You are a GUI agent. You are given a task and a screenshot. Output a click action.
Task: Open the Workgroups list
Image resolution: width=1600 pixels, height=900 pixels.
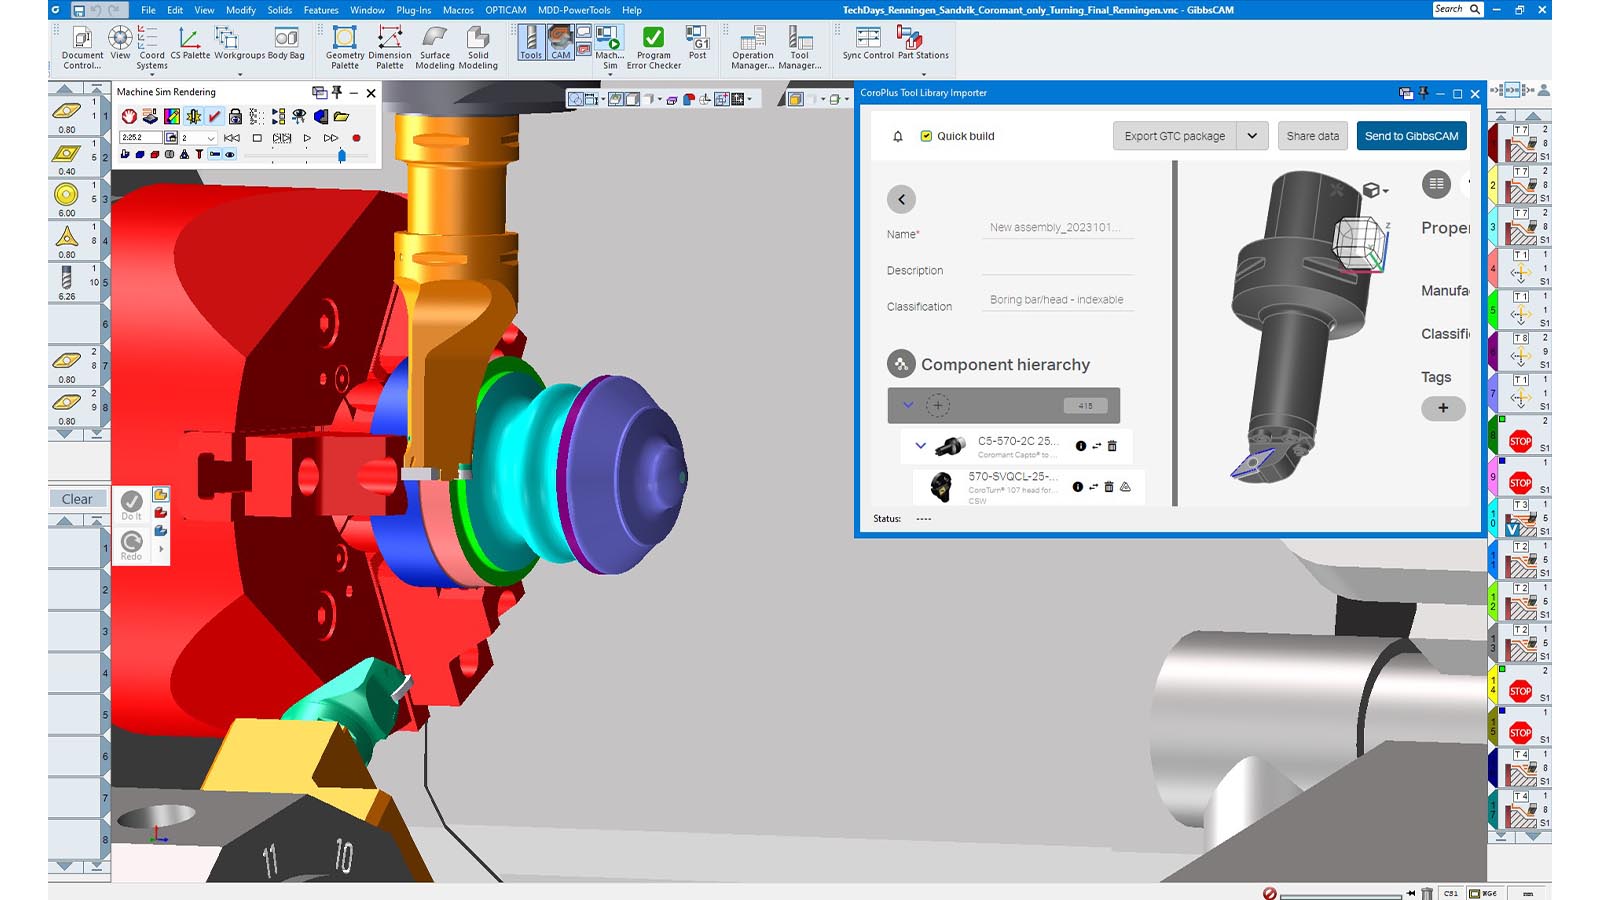[x=239, y=44]
